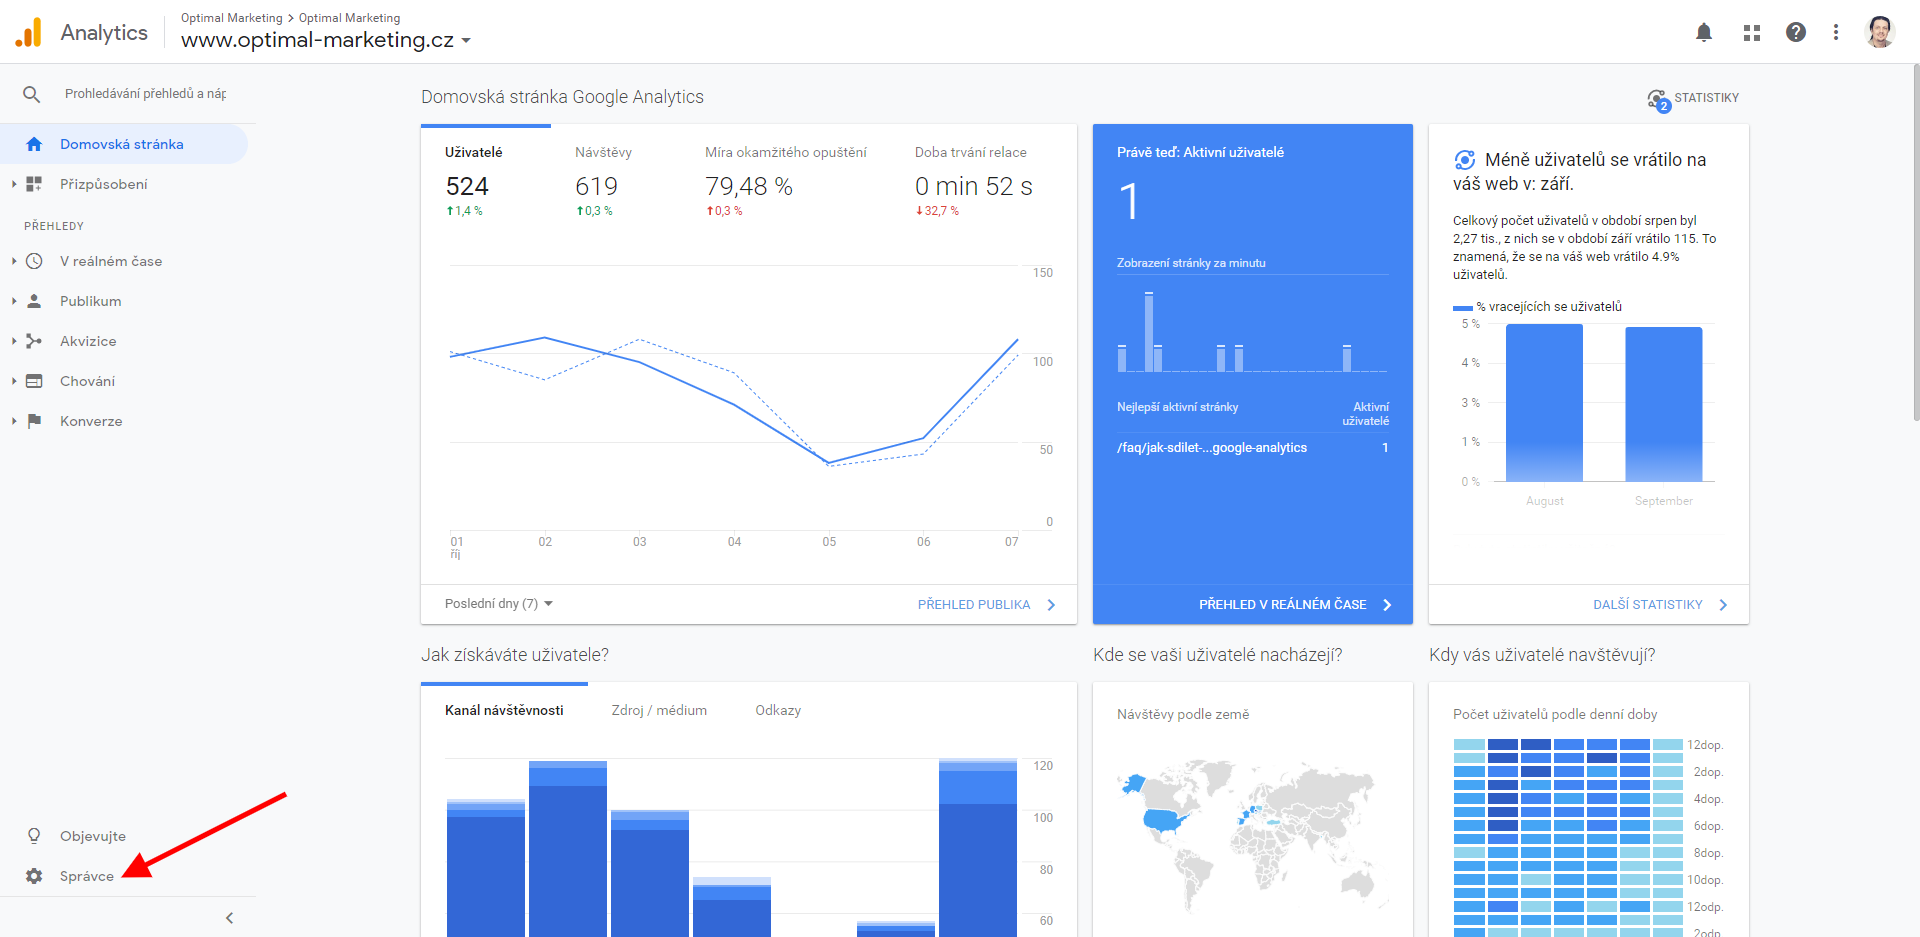Expand the Chování reports
Screen dimensions: 1920x937
pos(14,381)
